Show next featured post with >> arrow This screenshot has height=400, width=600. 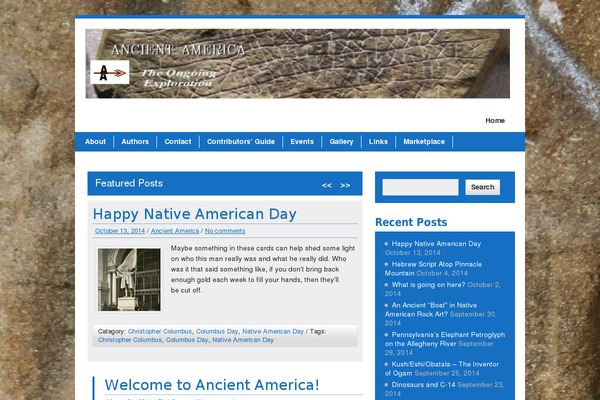[x=345, y=185]
